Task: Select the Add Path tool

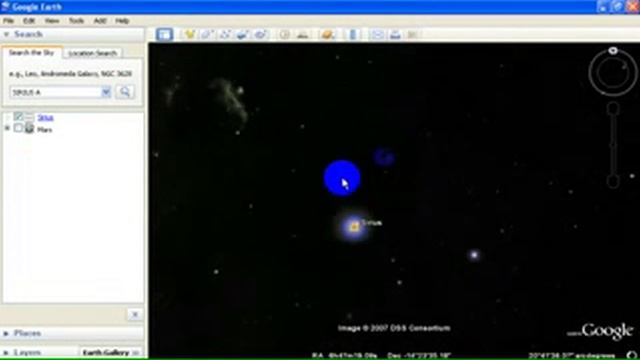Action: point(225,34)
